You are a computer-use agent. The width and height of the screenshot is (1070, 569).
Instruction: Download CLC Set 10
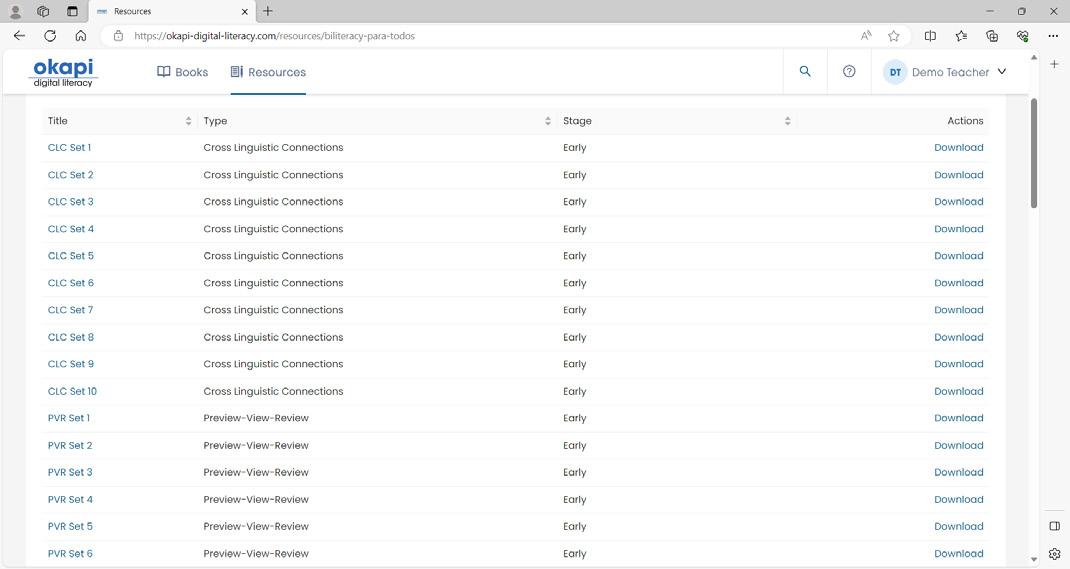pyautogui.click(x=959, y=391)
